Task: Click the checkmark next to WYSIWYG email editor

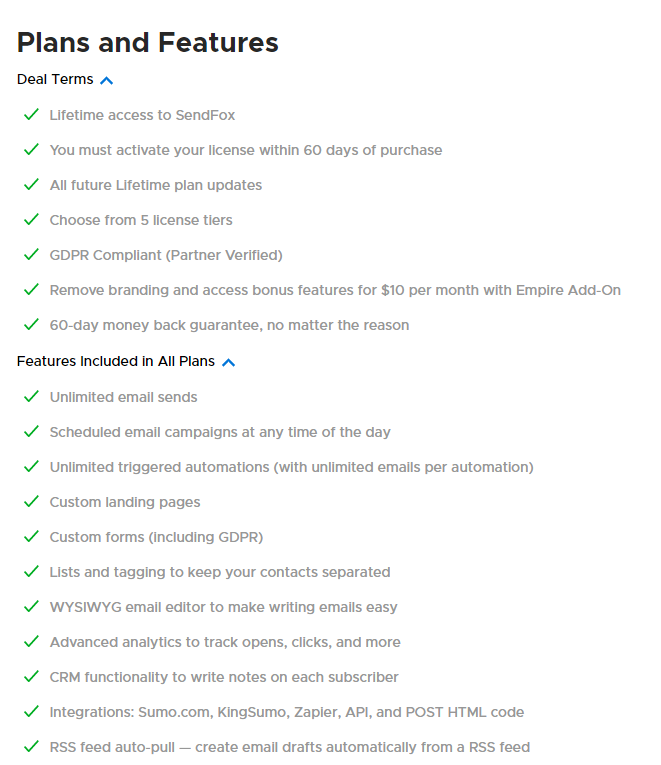Action: click(31, 607)
